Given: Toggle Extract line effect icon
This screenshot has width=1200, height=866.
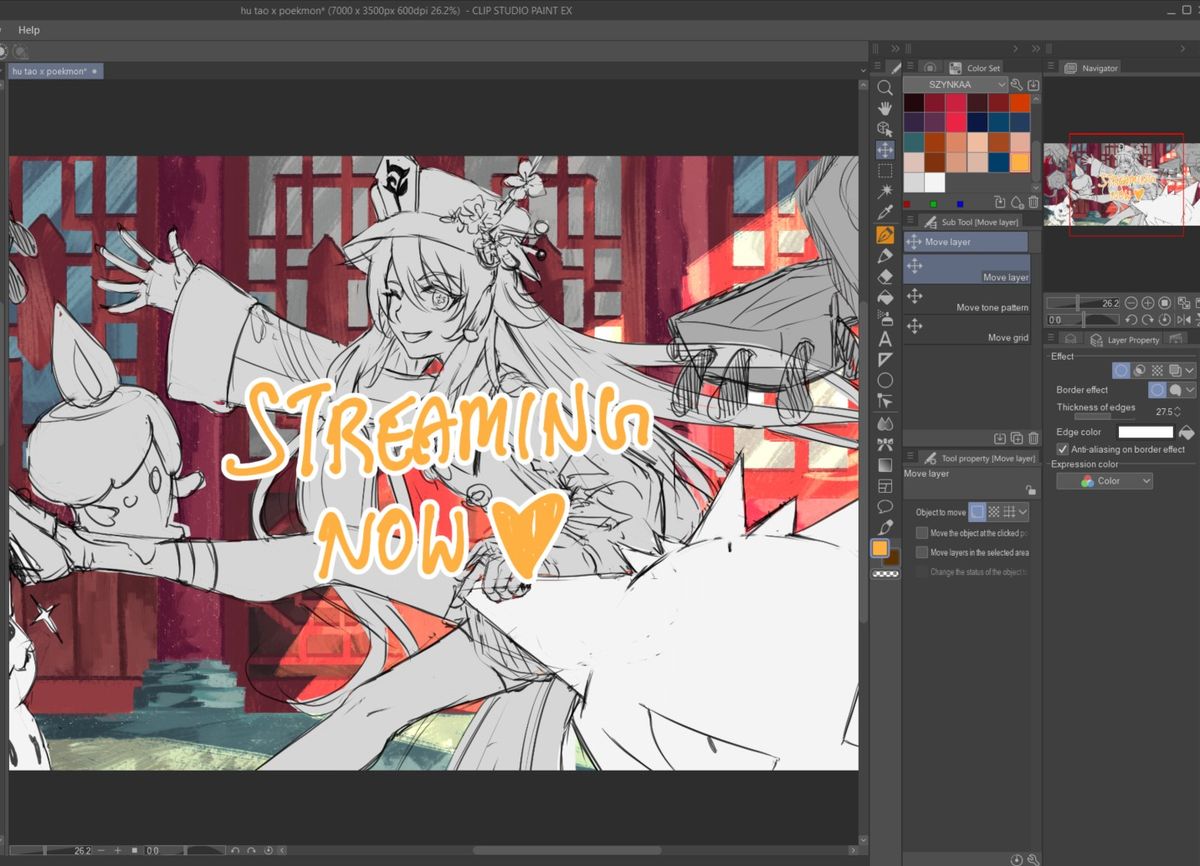Looking at the screenshot, I should pyautogui.click(x=1139, y=370).
